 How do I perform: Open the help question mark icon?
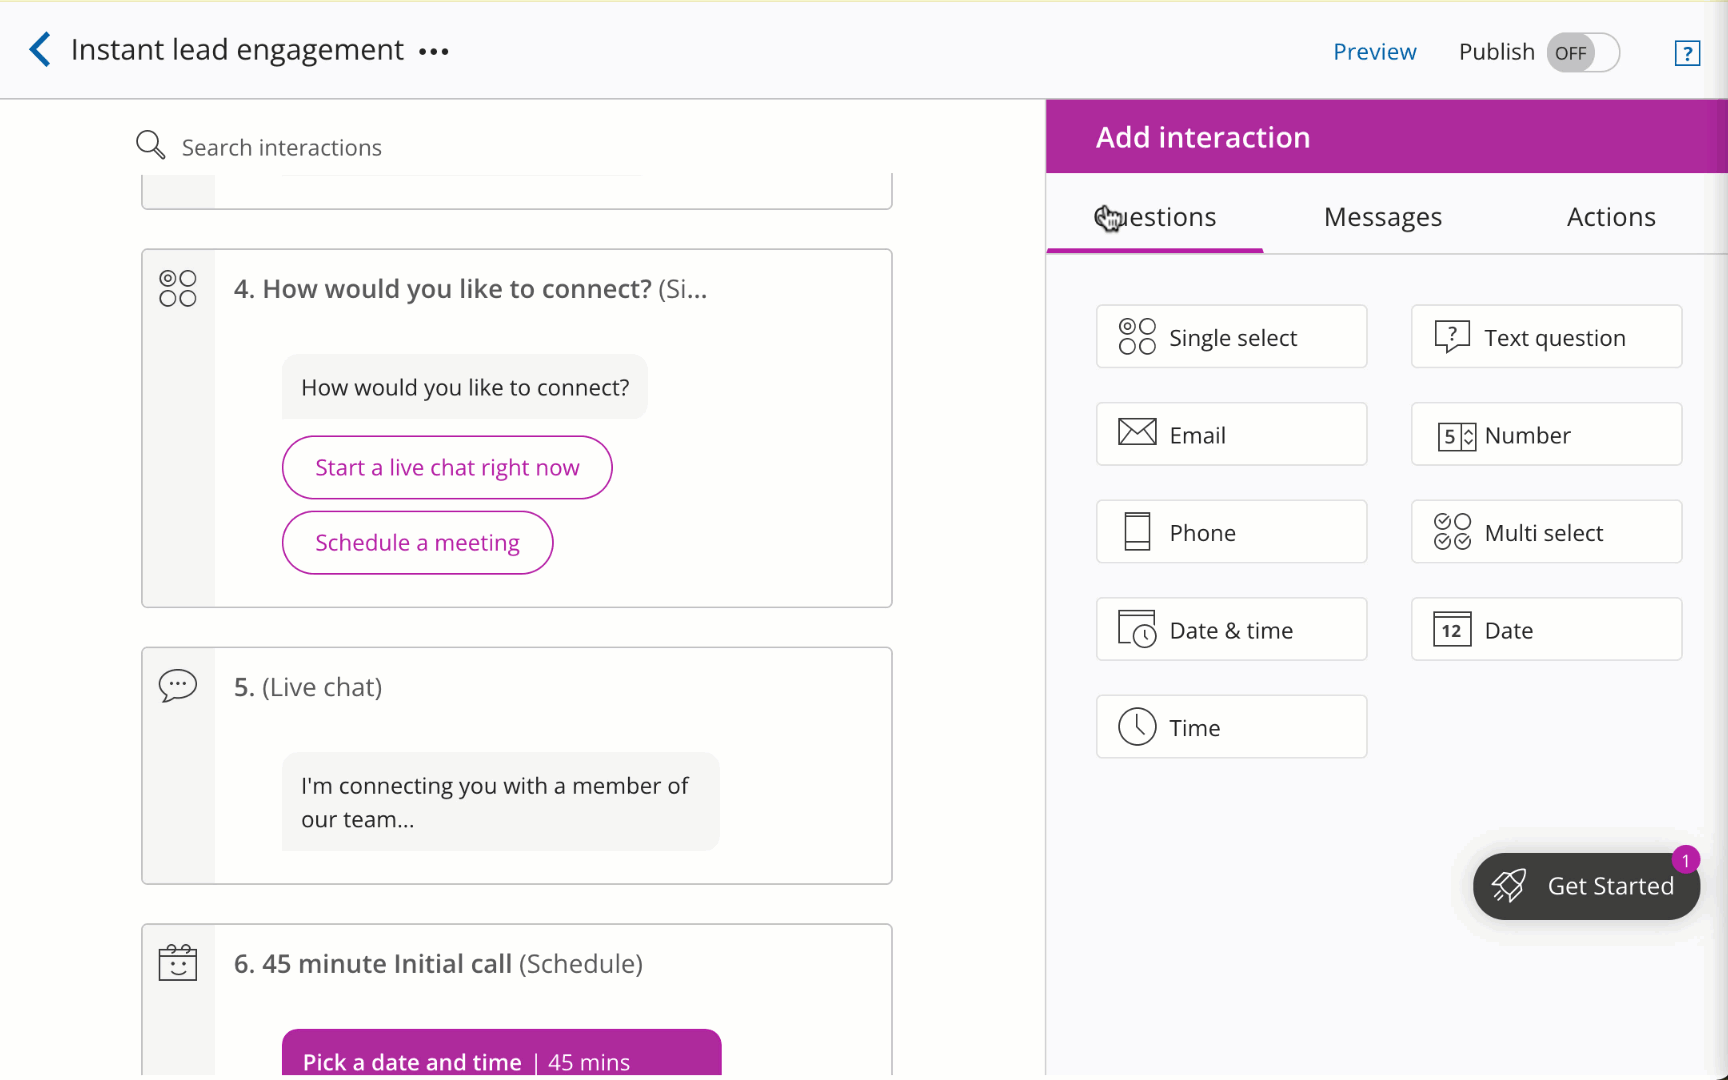point(1687,53)
